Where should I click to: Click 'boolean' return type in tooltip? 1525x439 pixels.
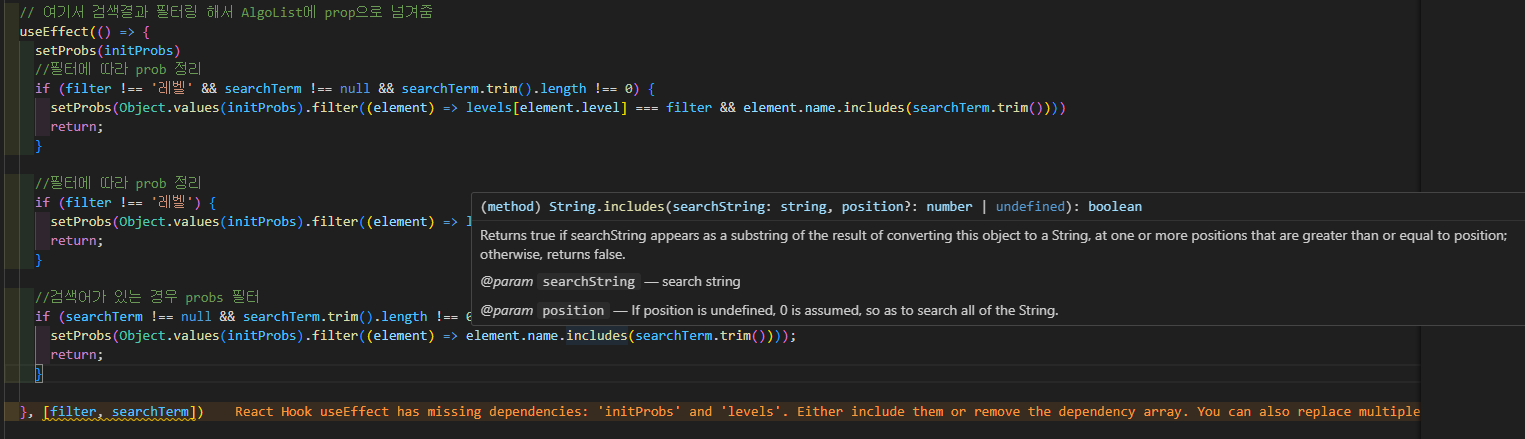click(1115, 207)
